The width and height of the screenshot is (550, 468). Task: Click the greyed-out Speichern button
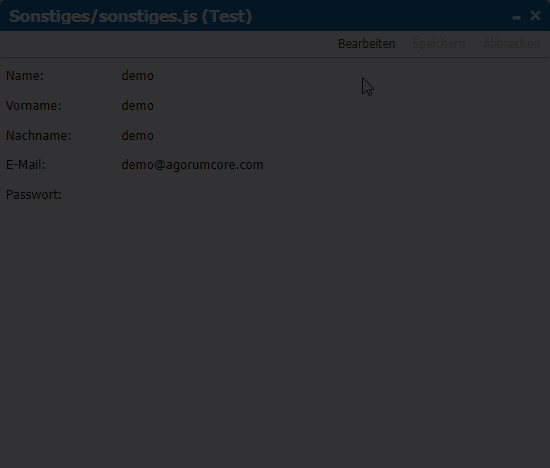pyautogui.click(x=438, y=44)
